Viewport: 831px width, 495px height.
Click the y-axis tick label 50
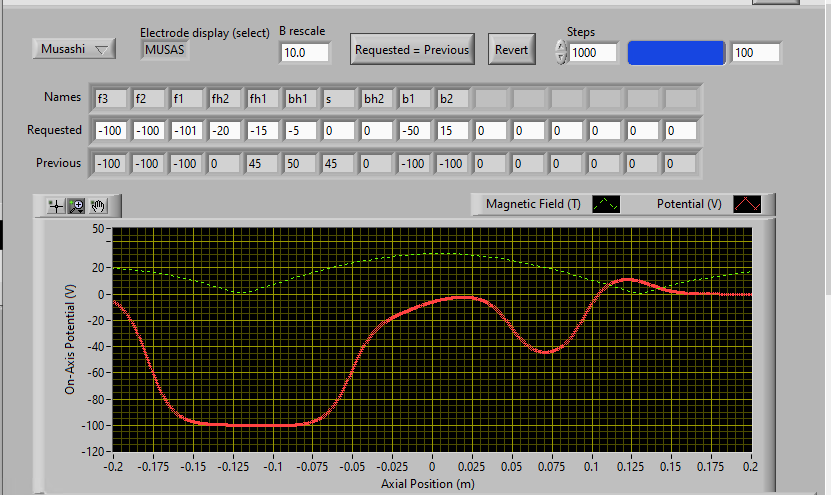click(99, 229)
